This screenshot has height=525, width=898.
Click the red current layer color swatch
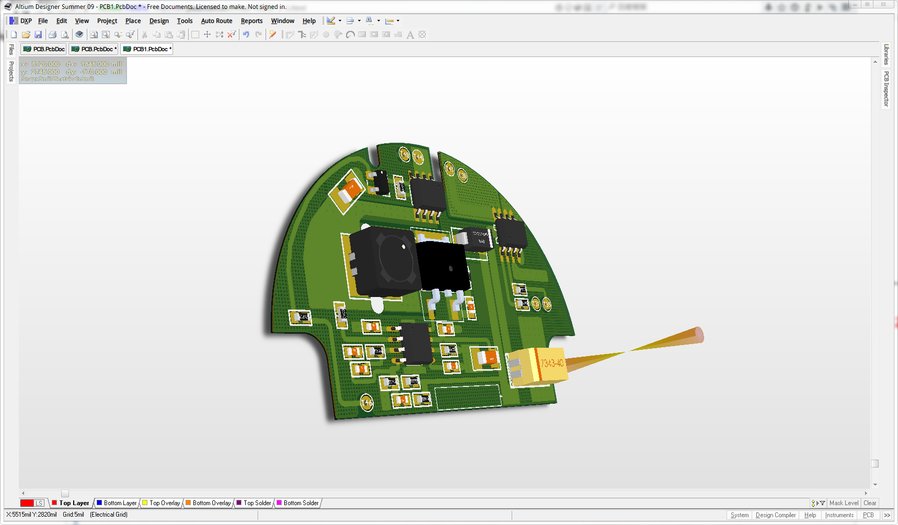click(x=27, y=503)
